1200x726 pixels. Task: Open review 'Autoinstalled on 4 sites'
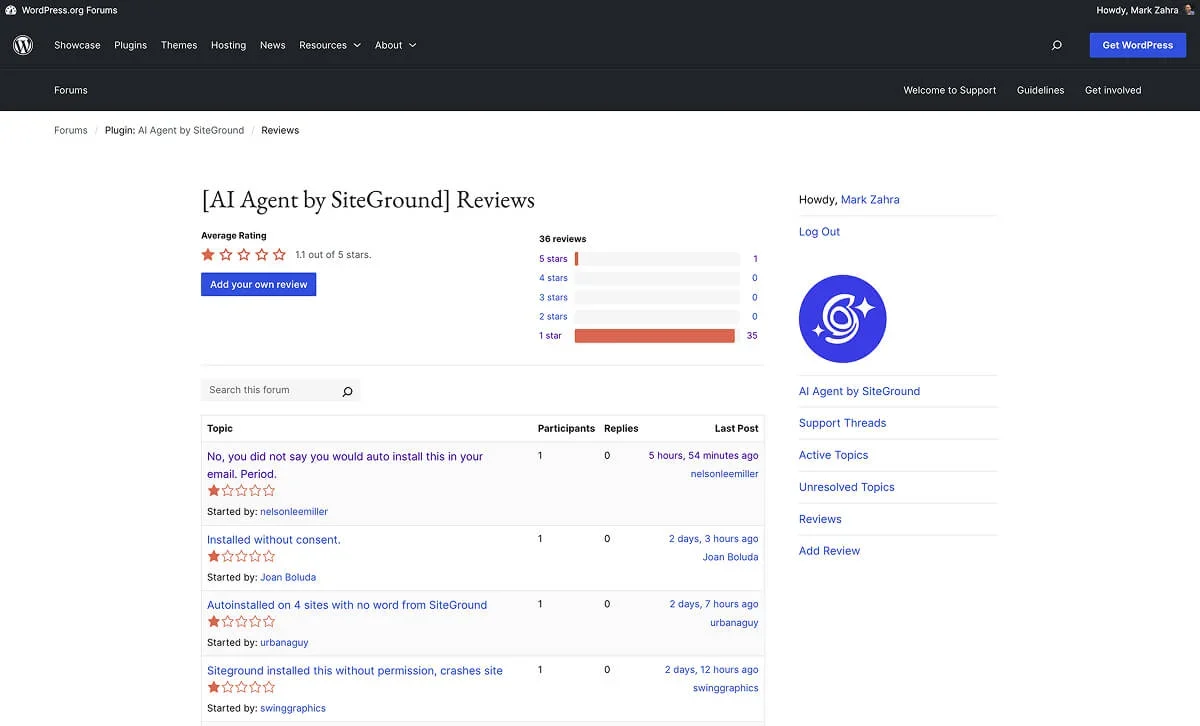(x=347, y=605)
